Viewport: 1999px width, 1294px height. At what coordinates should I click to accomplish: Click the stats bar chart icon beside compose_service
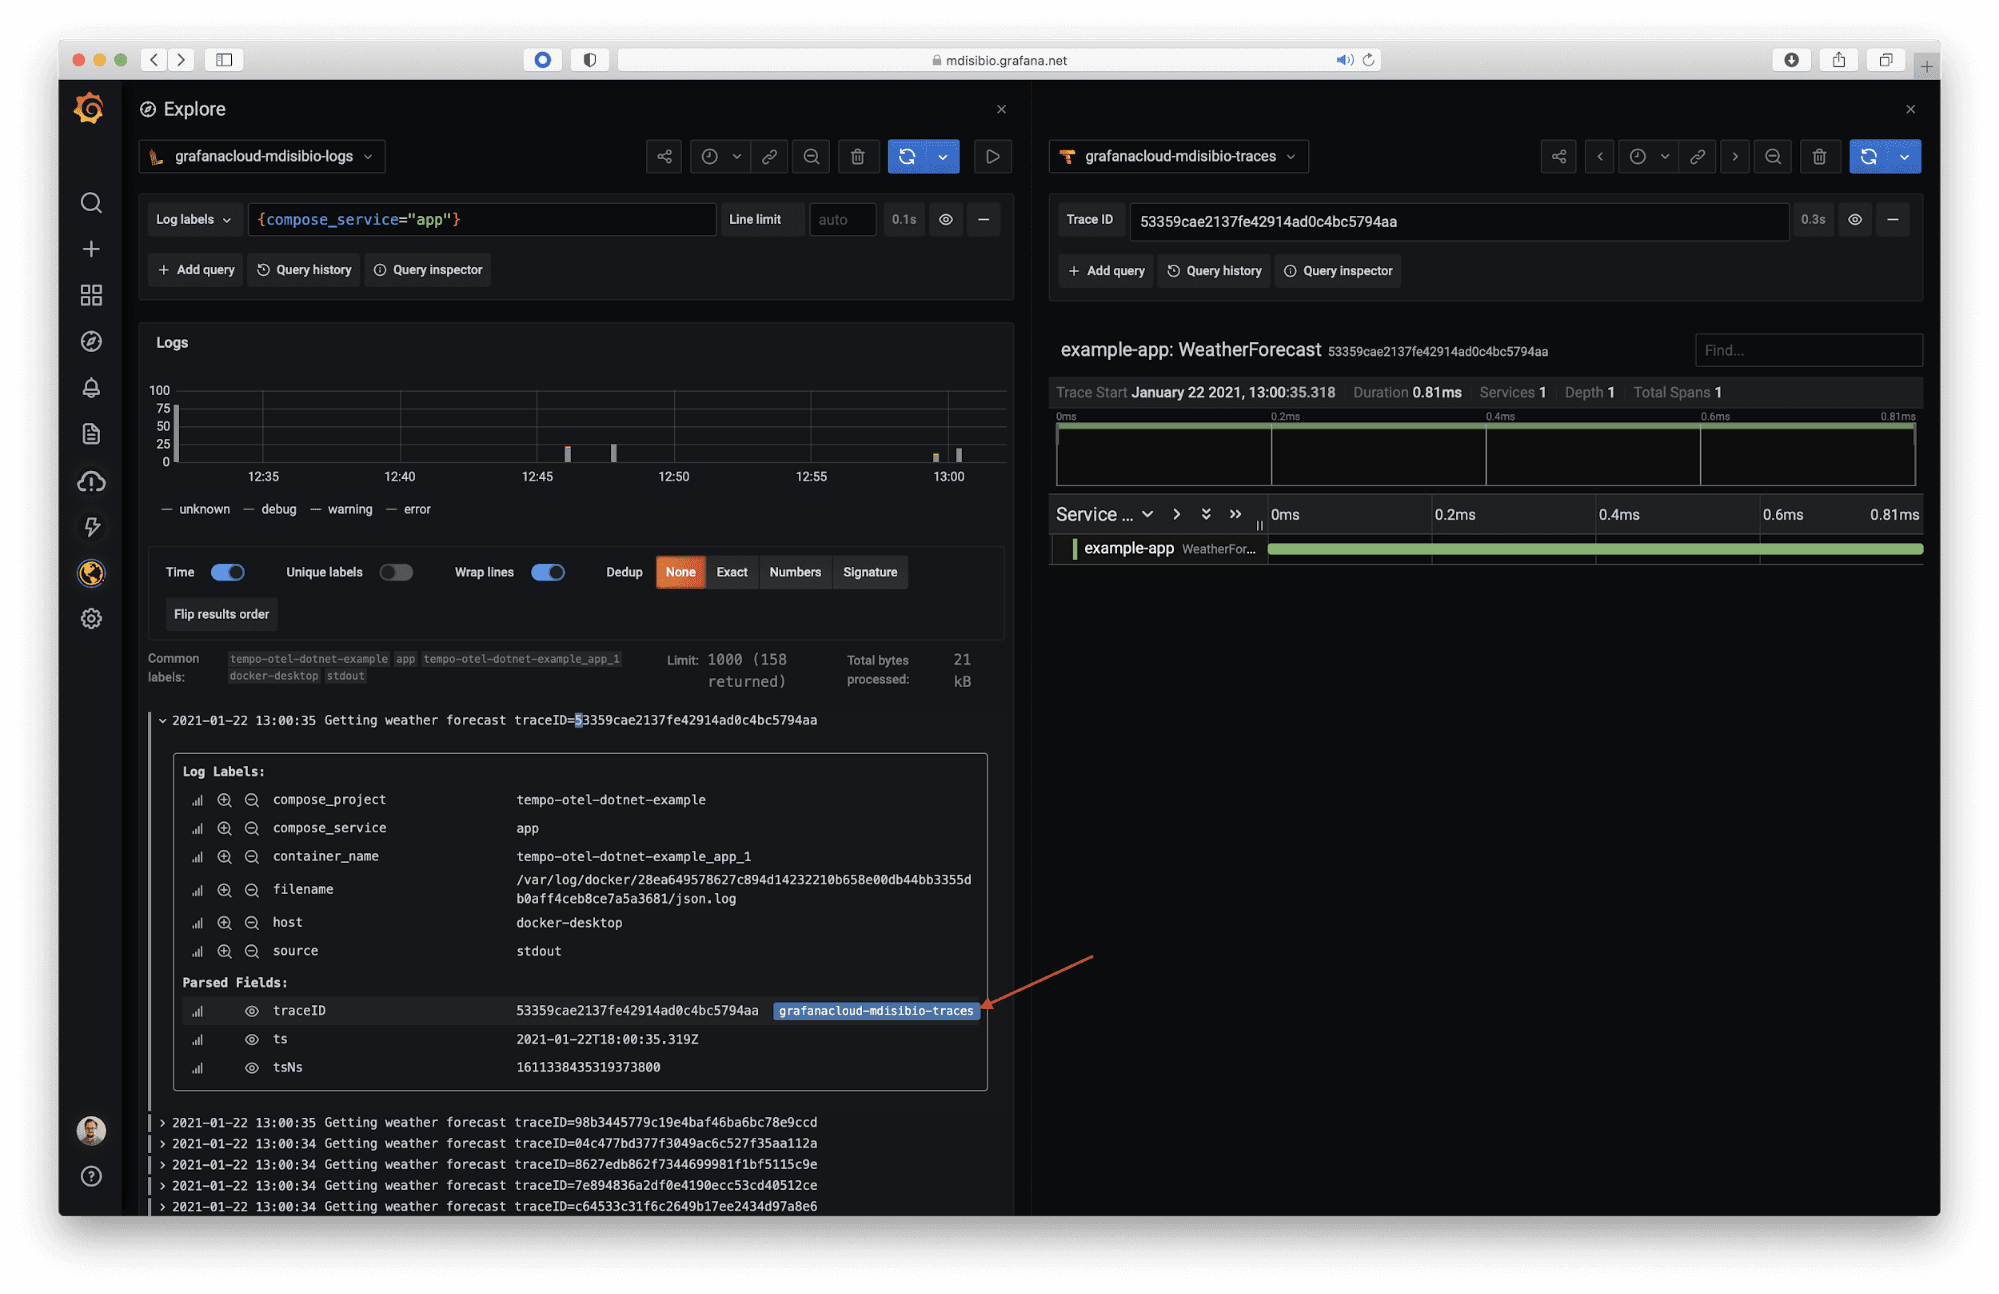point(197,828)
